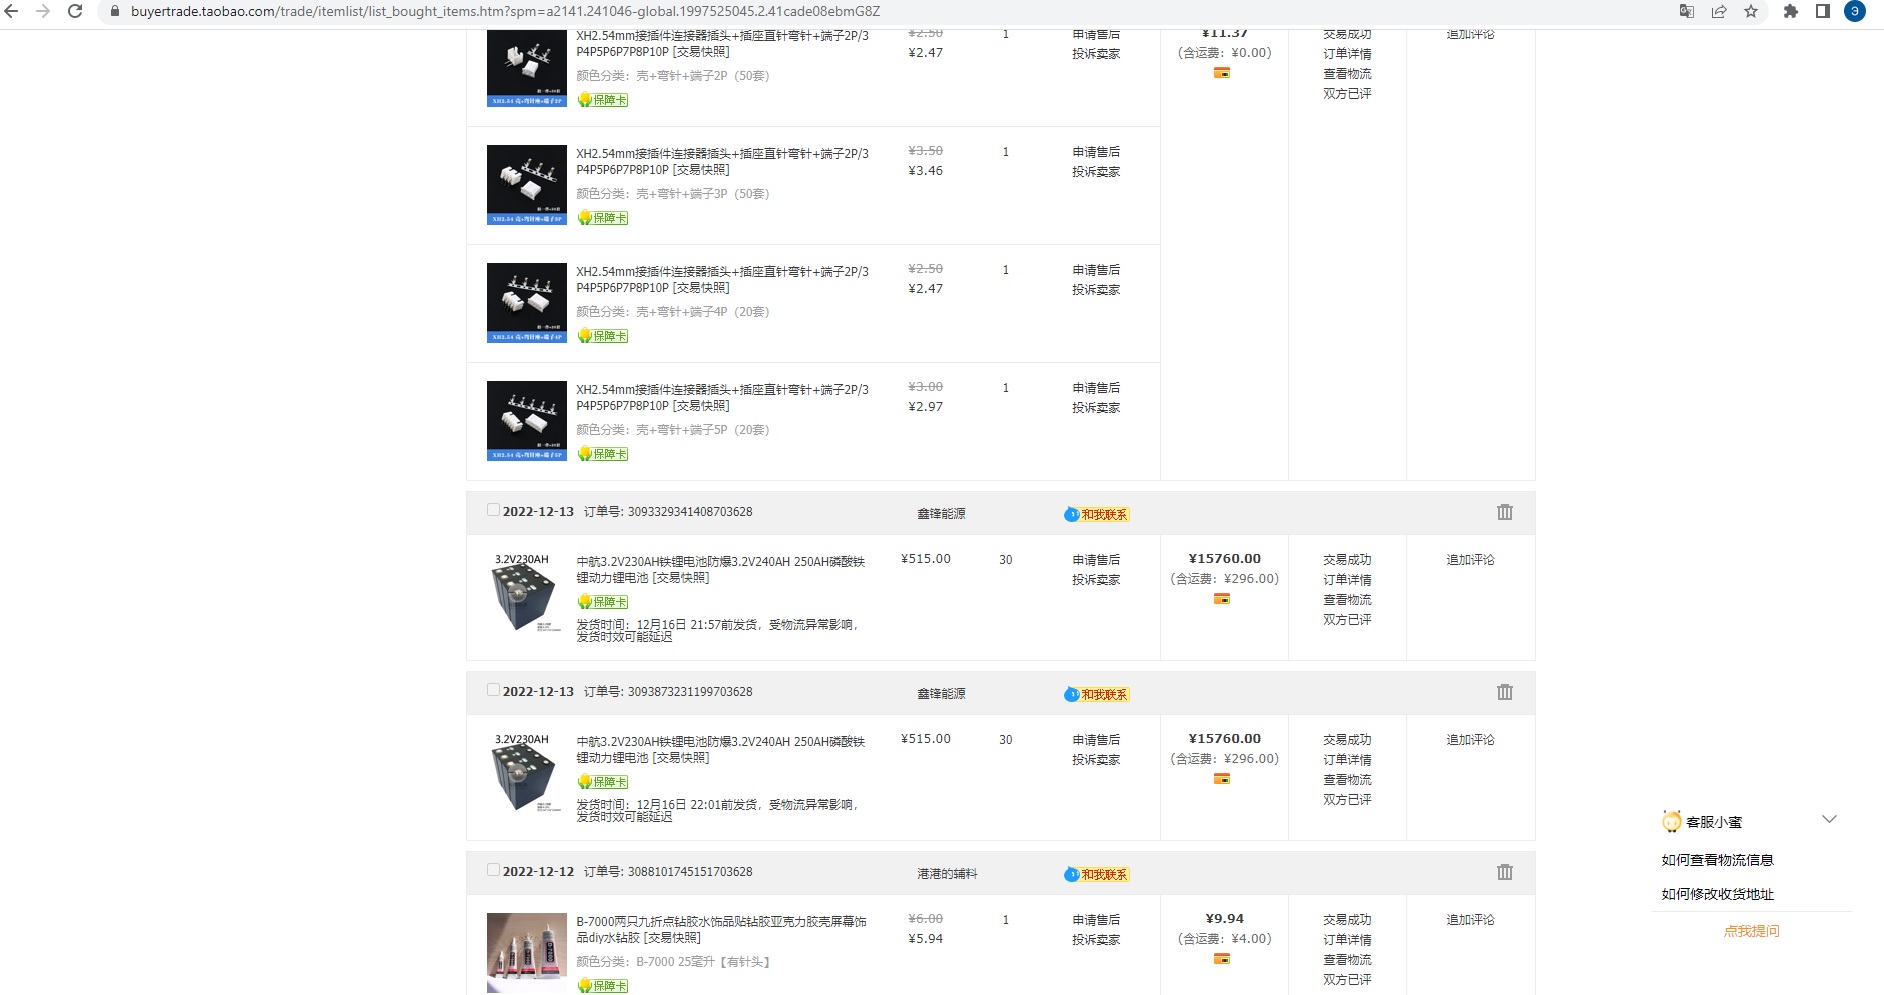
Task: Click 查看物流 for the second battery order
Action: tap(1347, 780)
